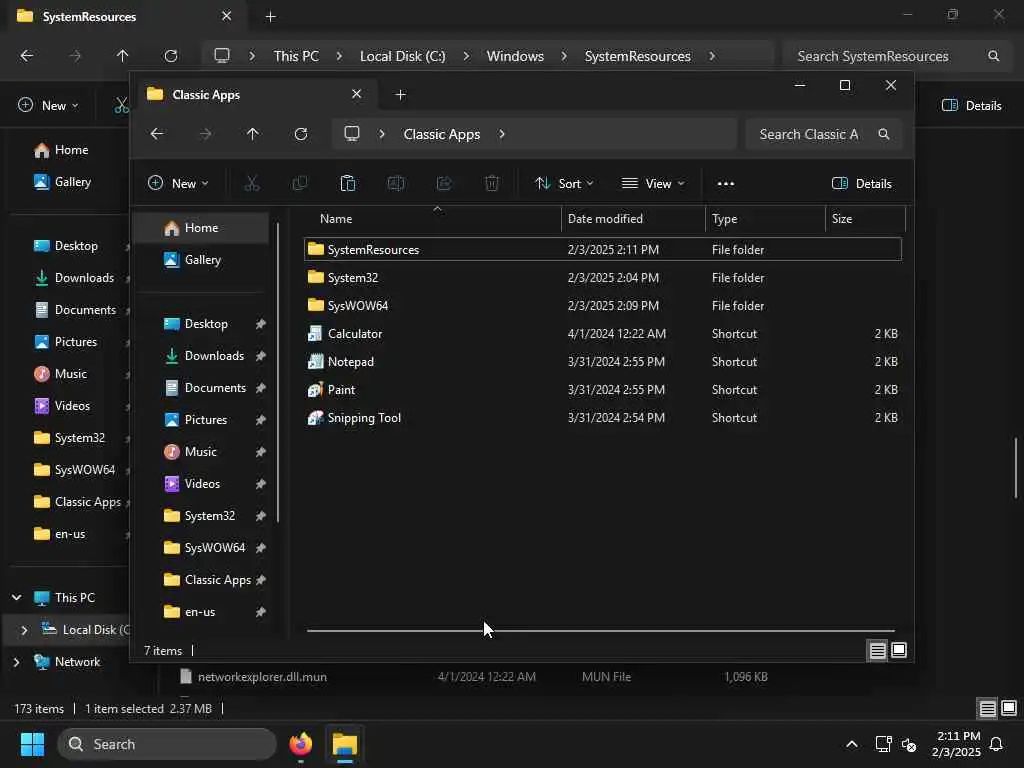
Task: Select the Snipping Tool shortcut
Action: [364, 418]
